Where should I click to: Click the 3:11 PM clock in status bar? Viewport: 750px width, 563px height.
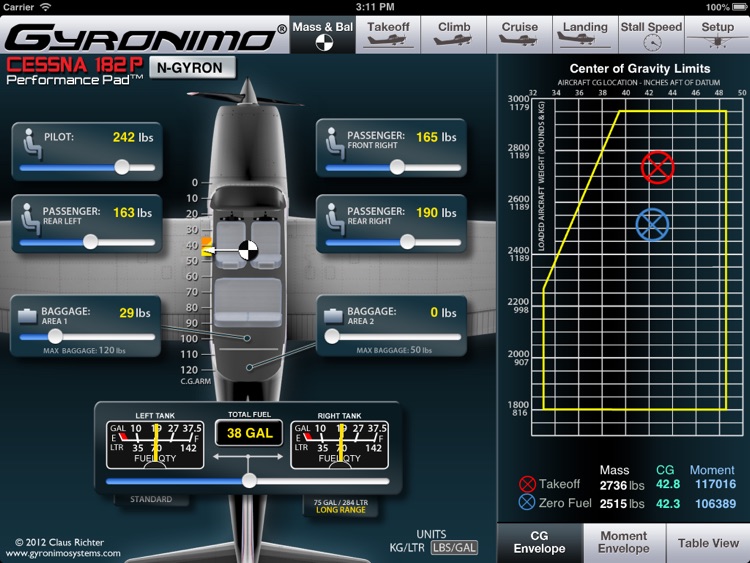point(375,7)
